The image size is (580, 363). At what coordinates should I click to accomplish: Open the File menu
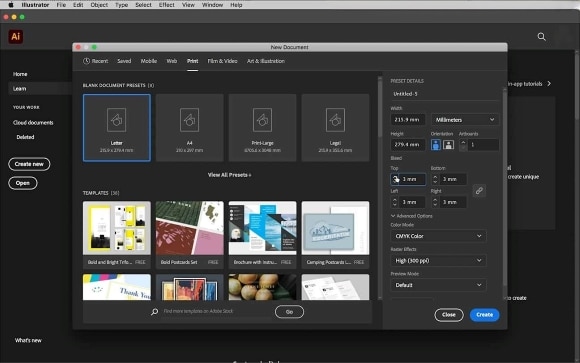click(x=61, y=5)
